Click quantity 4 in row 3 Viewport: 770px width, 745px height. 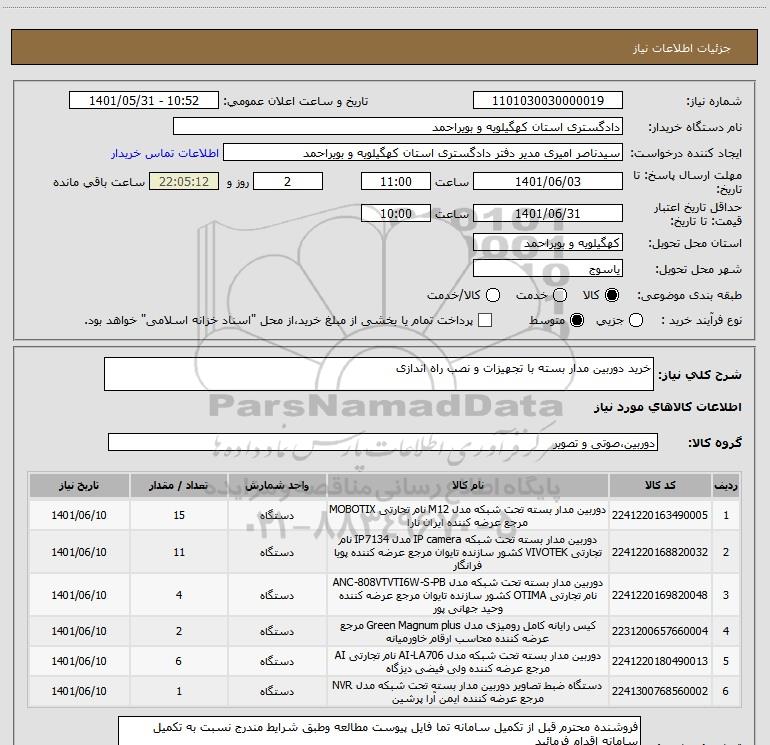pyautogui.click(x=179, y=595)
